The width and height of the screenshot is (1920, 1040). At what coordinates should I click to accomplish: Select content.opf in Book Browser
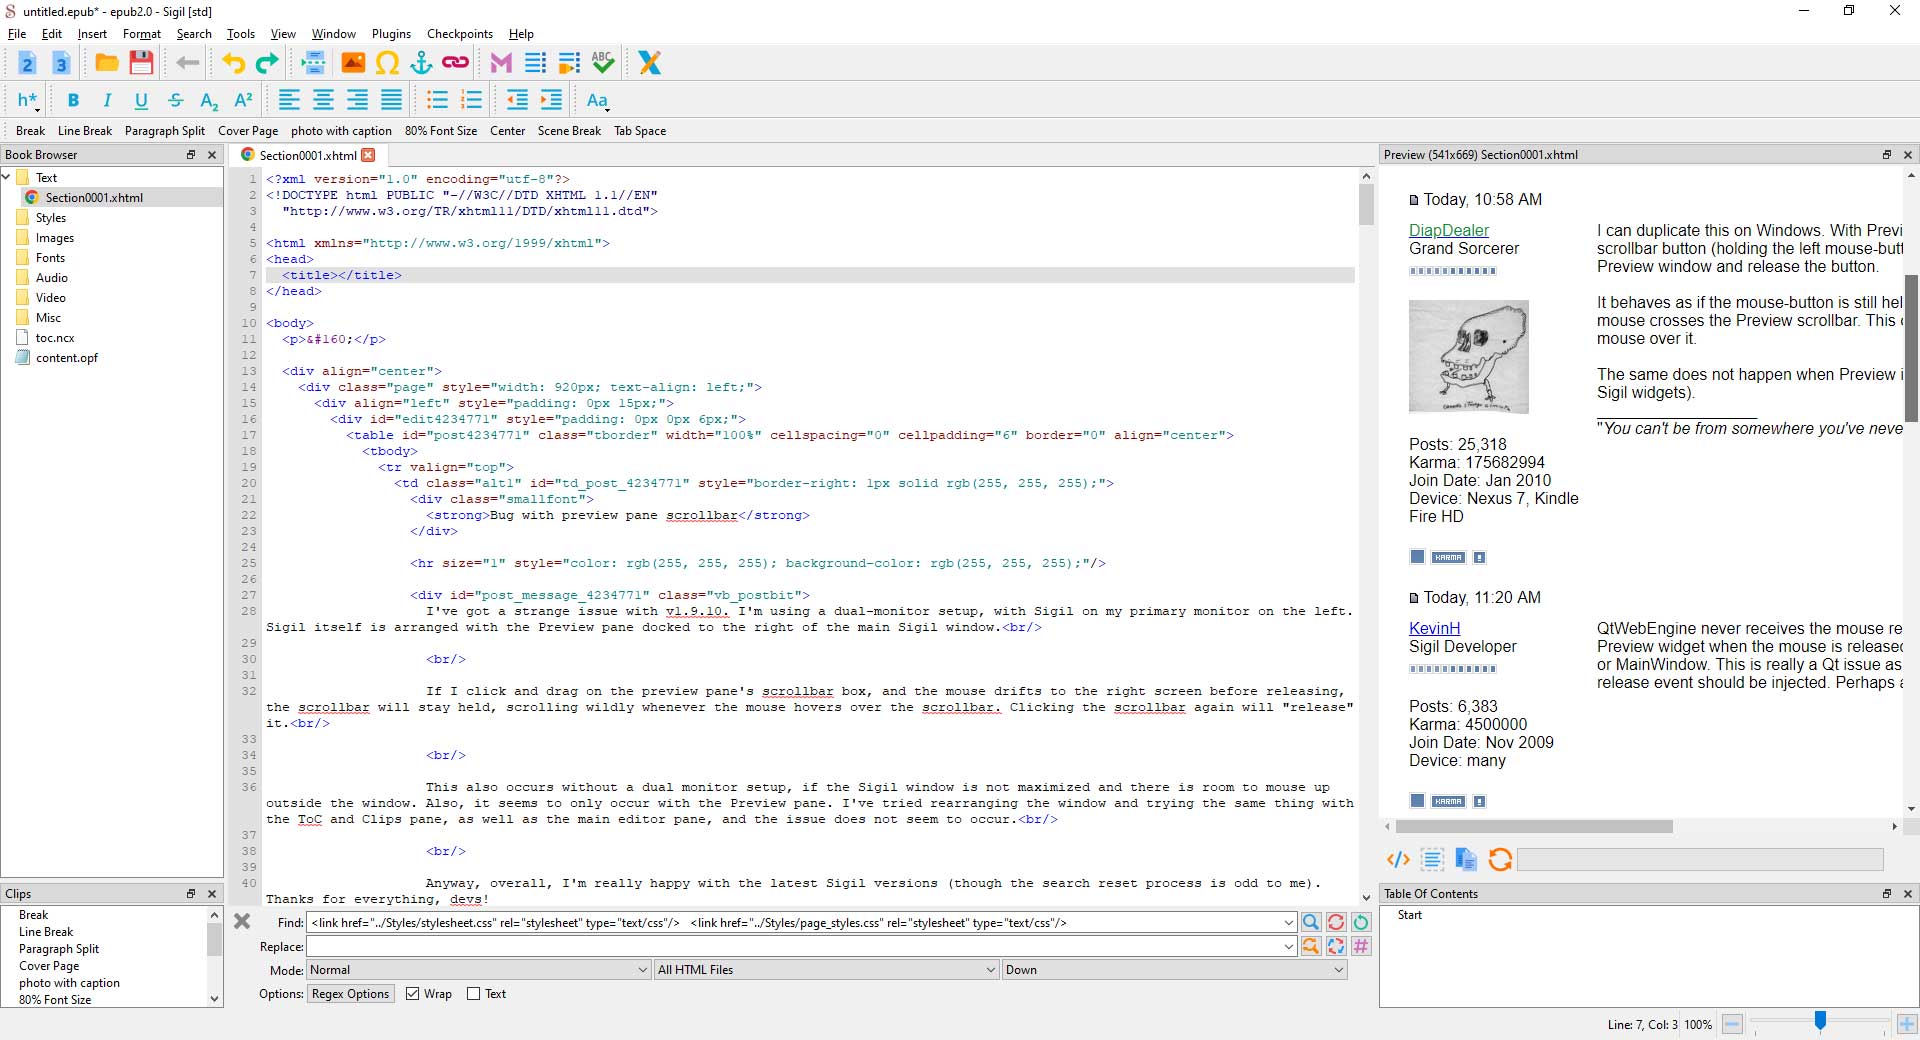coord(66,358)
